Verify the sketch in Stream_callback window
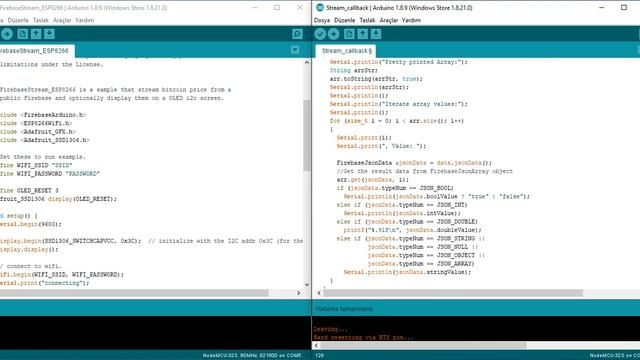640x360 pixels. (320, 34)
